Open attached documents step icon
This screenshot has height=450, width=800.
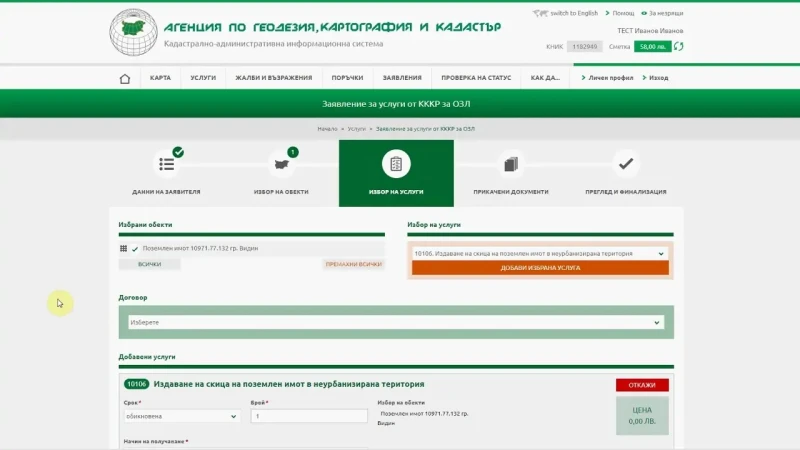(511, 164)
